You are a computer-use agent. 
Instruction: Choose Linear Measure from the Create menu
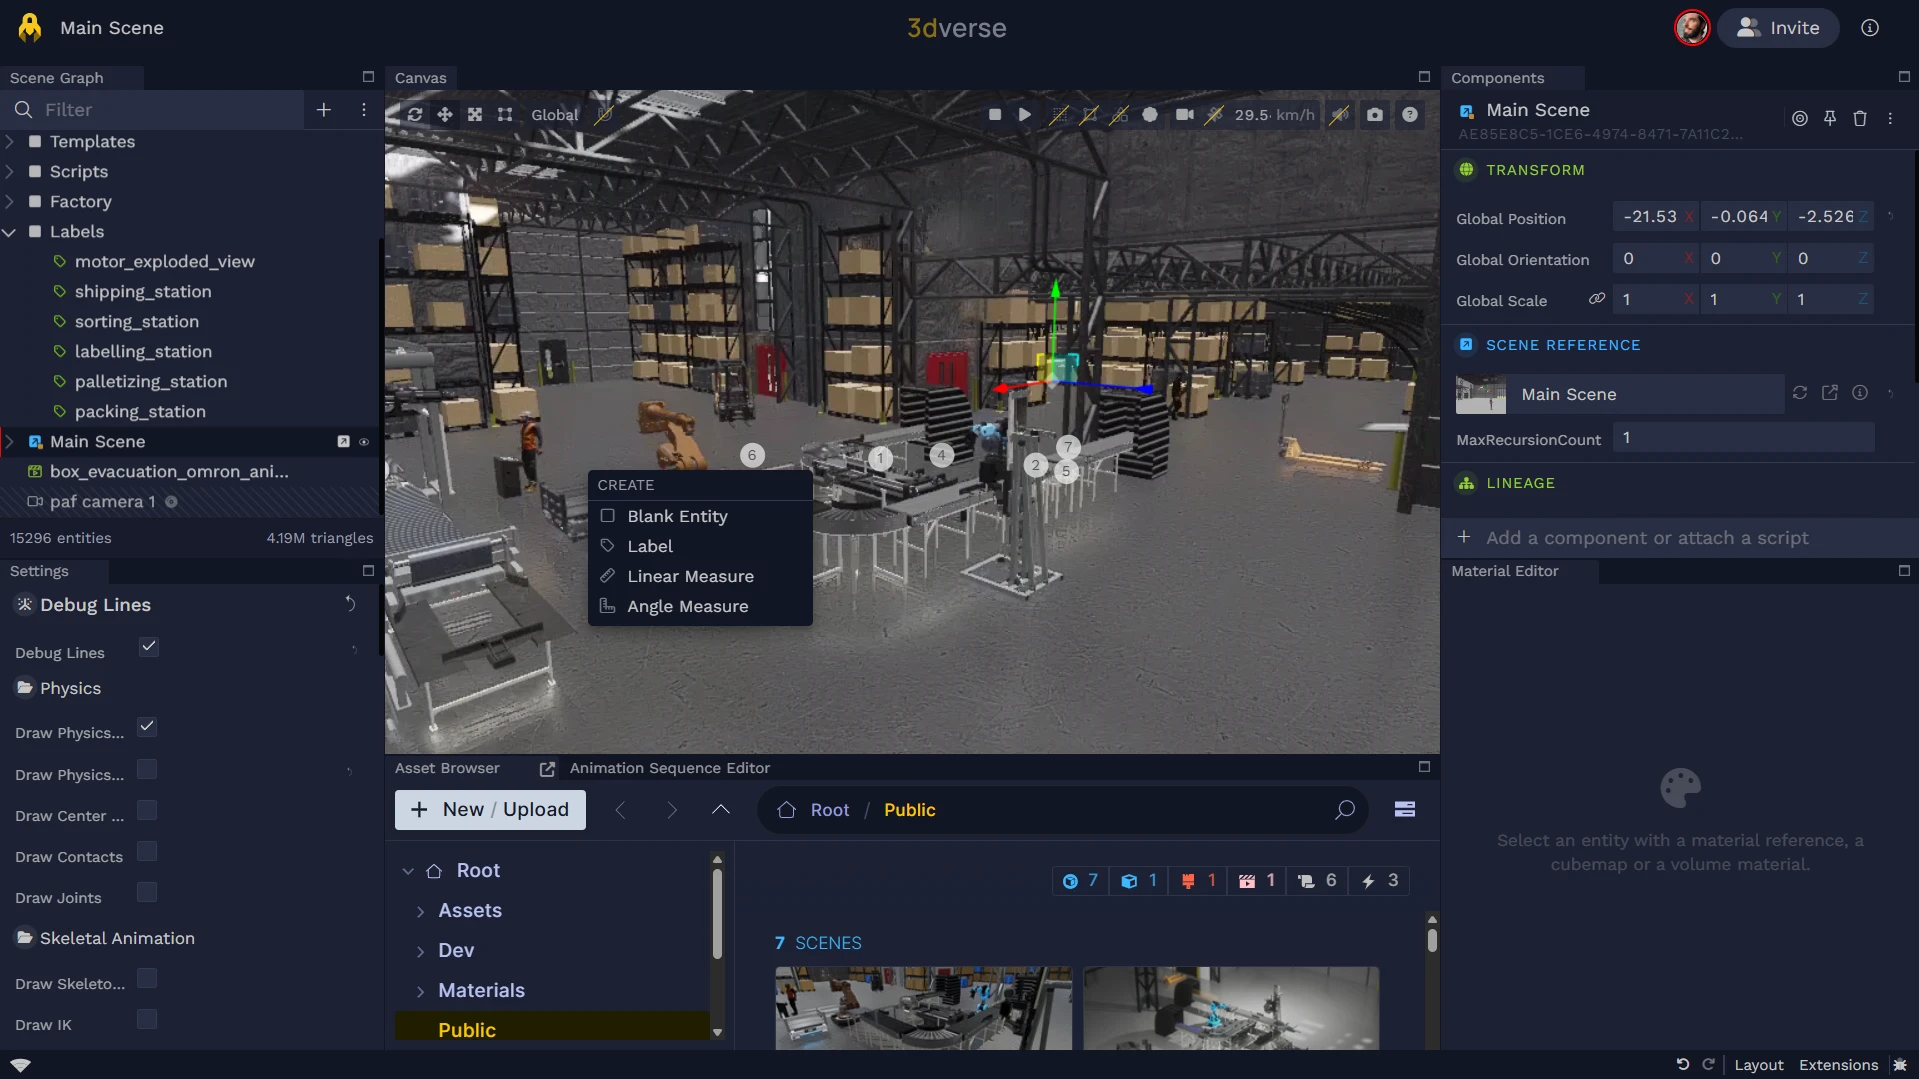tap(690, 576)
